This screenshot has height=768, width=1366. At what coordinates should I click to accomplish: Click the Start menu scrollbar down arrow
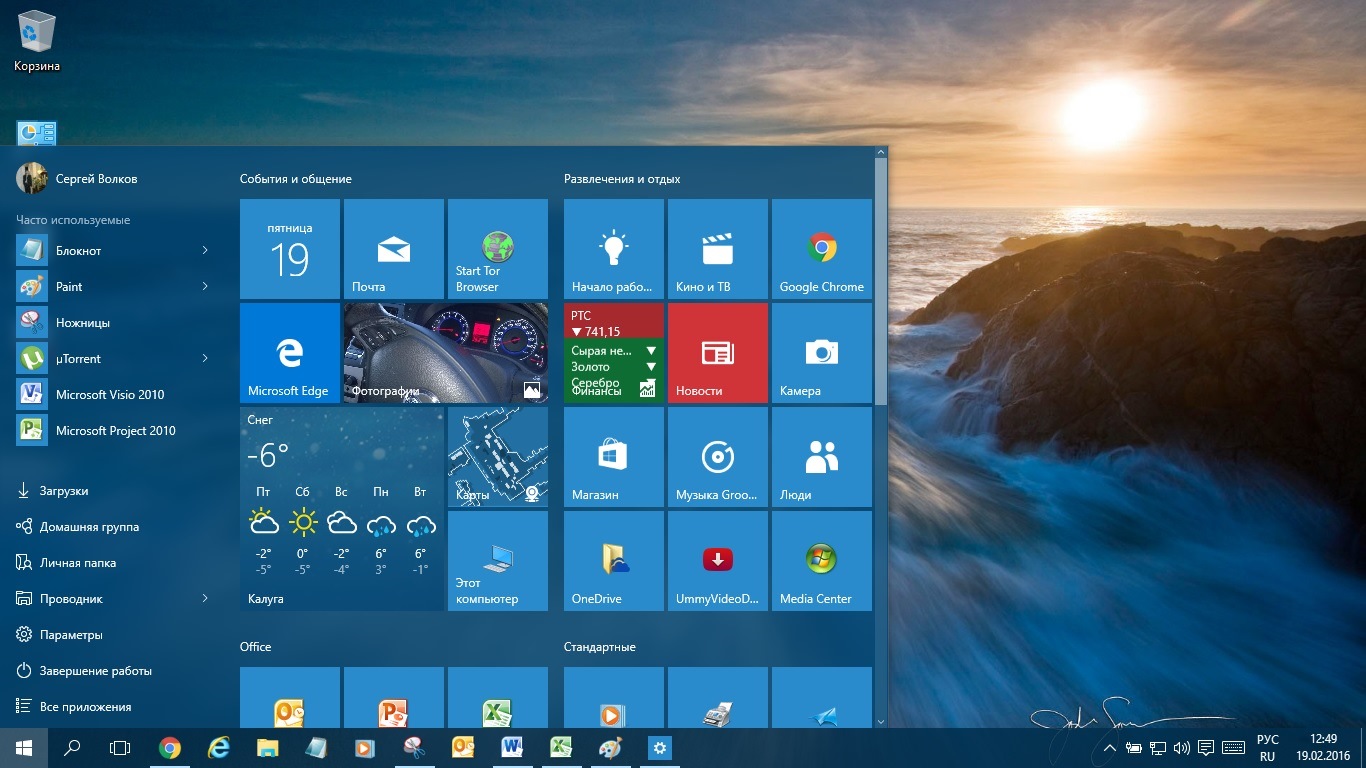coord(880,721)
